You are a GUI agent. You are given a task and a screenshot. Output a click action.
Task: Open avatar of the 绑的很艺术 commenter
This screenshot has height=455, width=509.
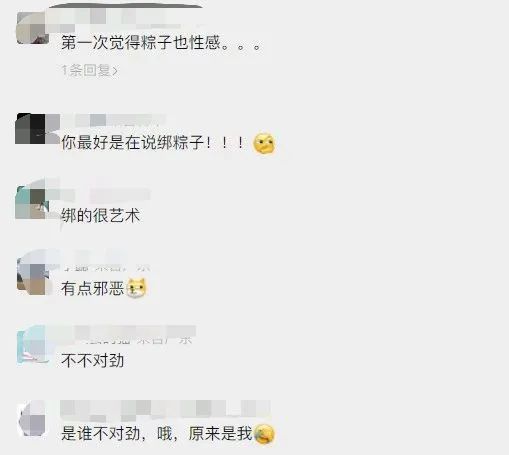[x=32, y=203]
